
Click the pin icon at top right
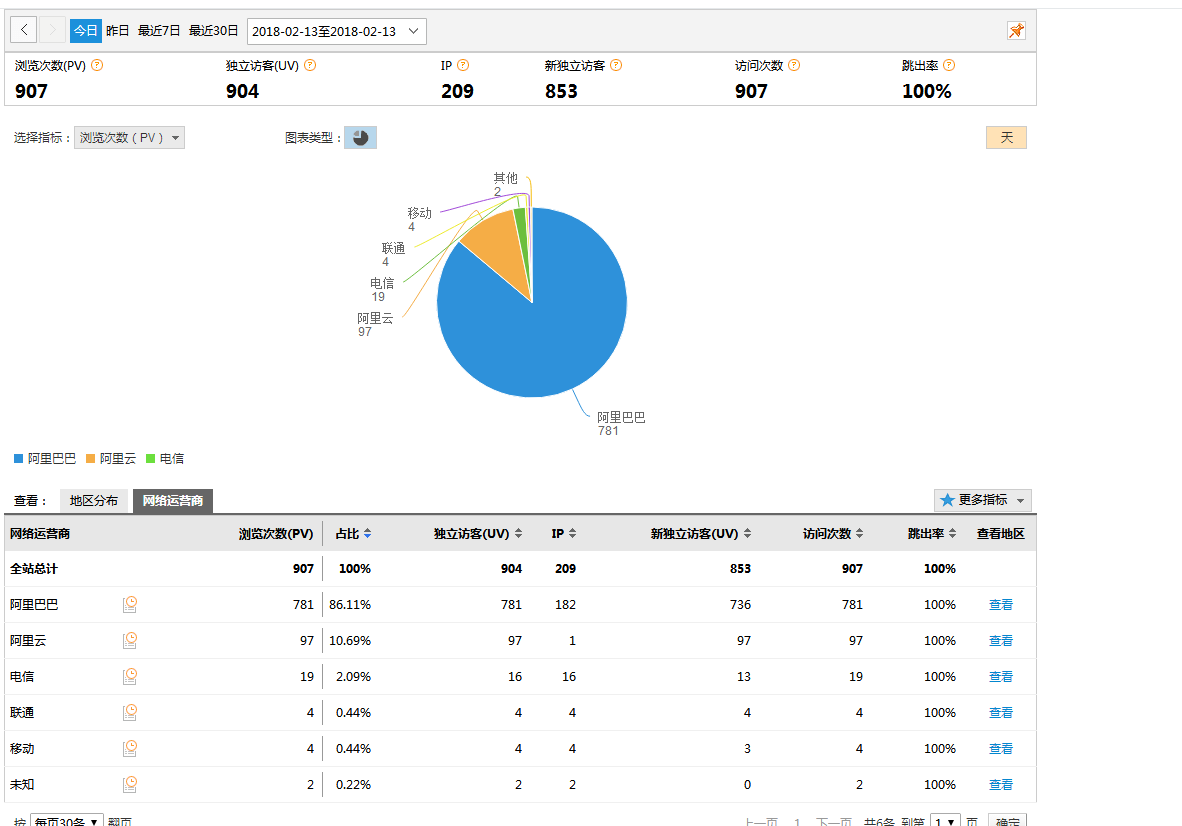pos(1016,31)
